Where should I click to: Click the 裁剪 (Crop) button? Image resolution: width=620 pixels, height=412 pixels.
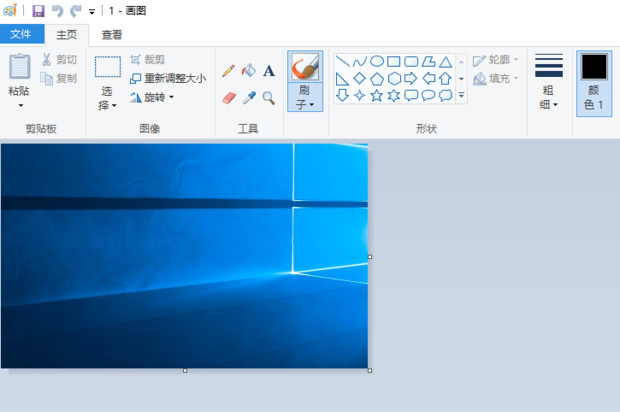coord(147,60)
